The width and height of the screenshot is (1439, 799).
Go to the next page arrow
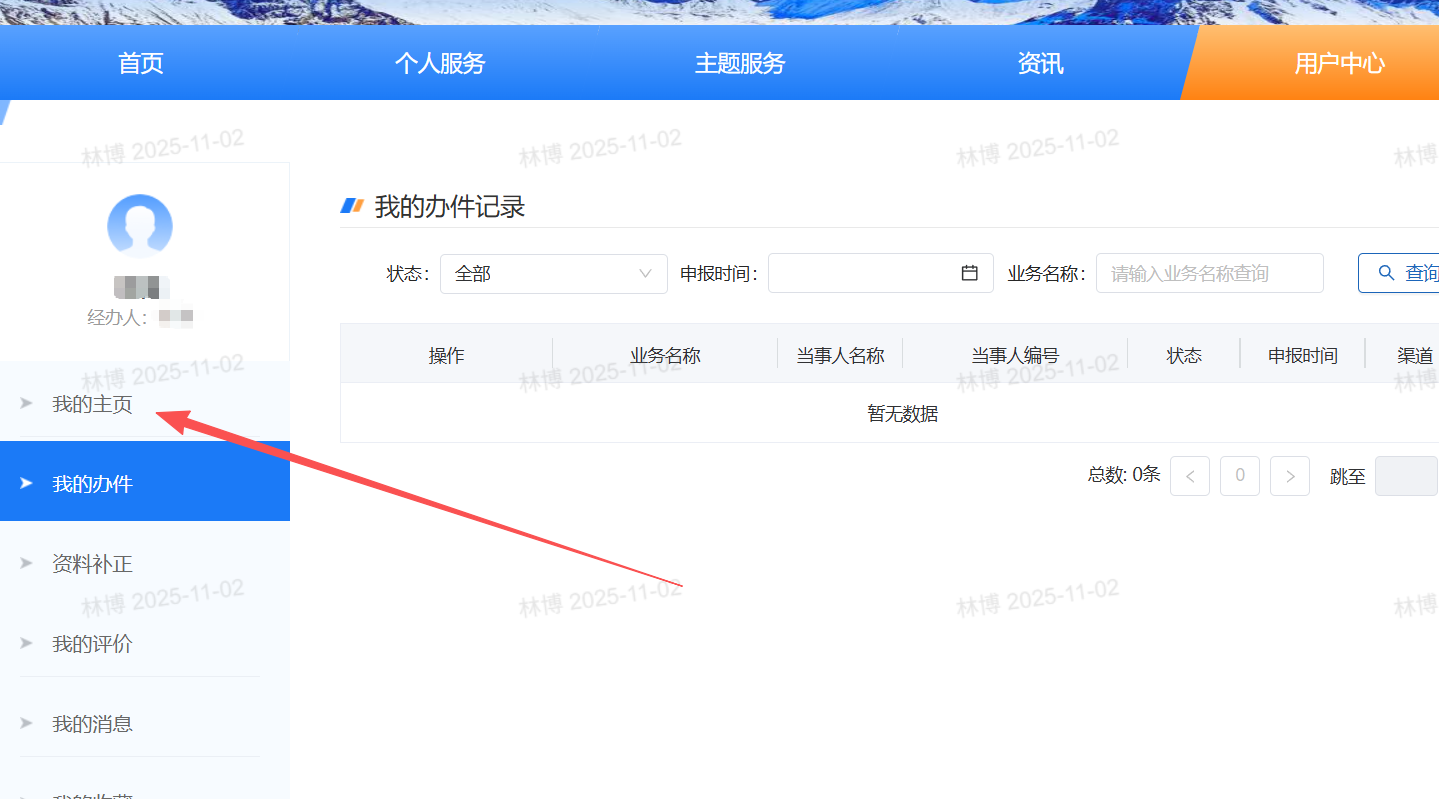coord(1290,476)
